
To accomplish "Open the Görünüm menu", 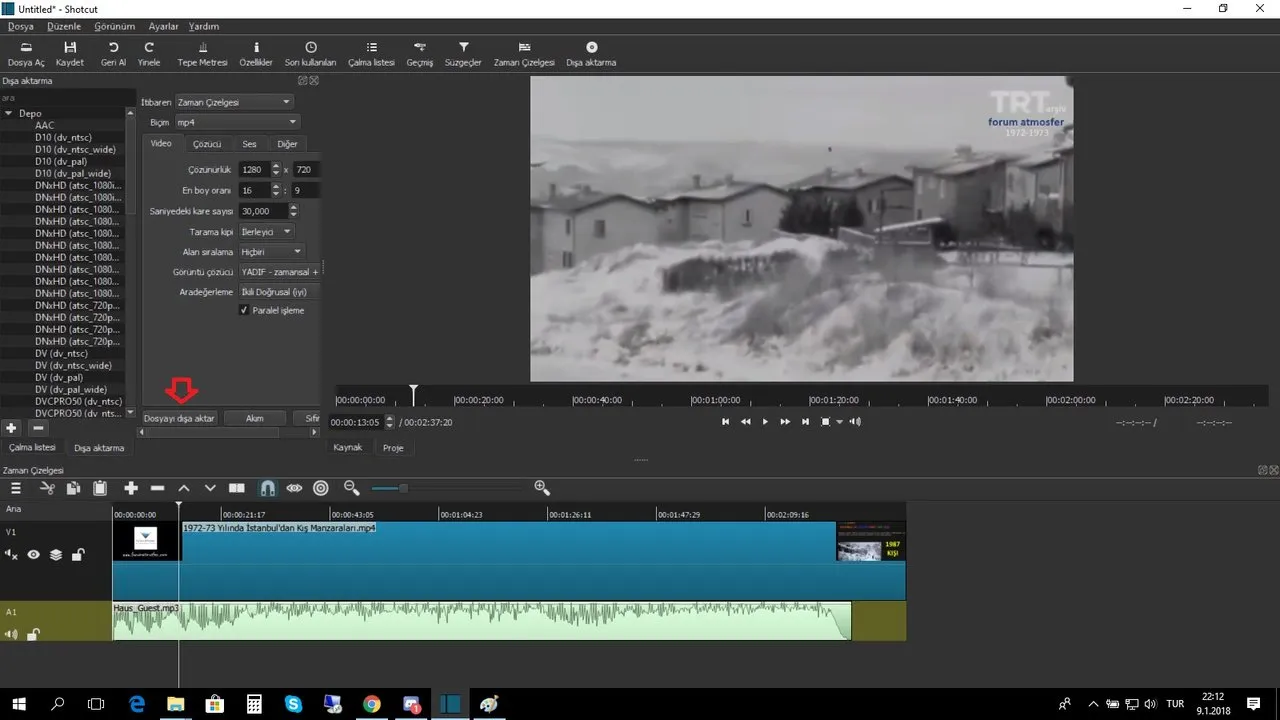I will tap(114, 26).
